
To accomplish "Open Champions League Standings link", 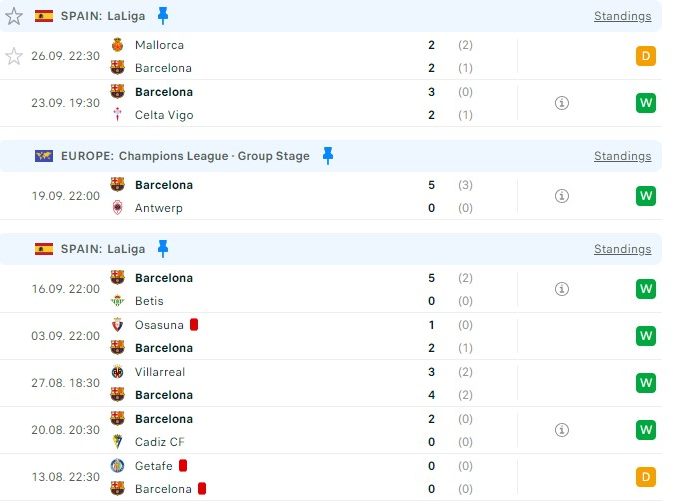I will (622, 156).
